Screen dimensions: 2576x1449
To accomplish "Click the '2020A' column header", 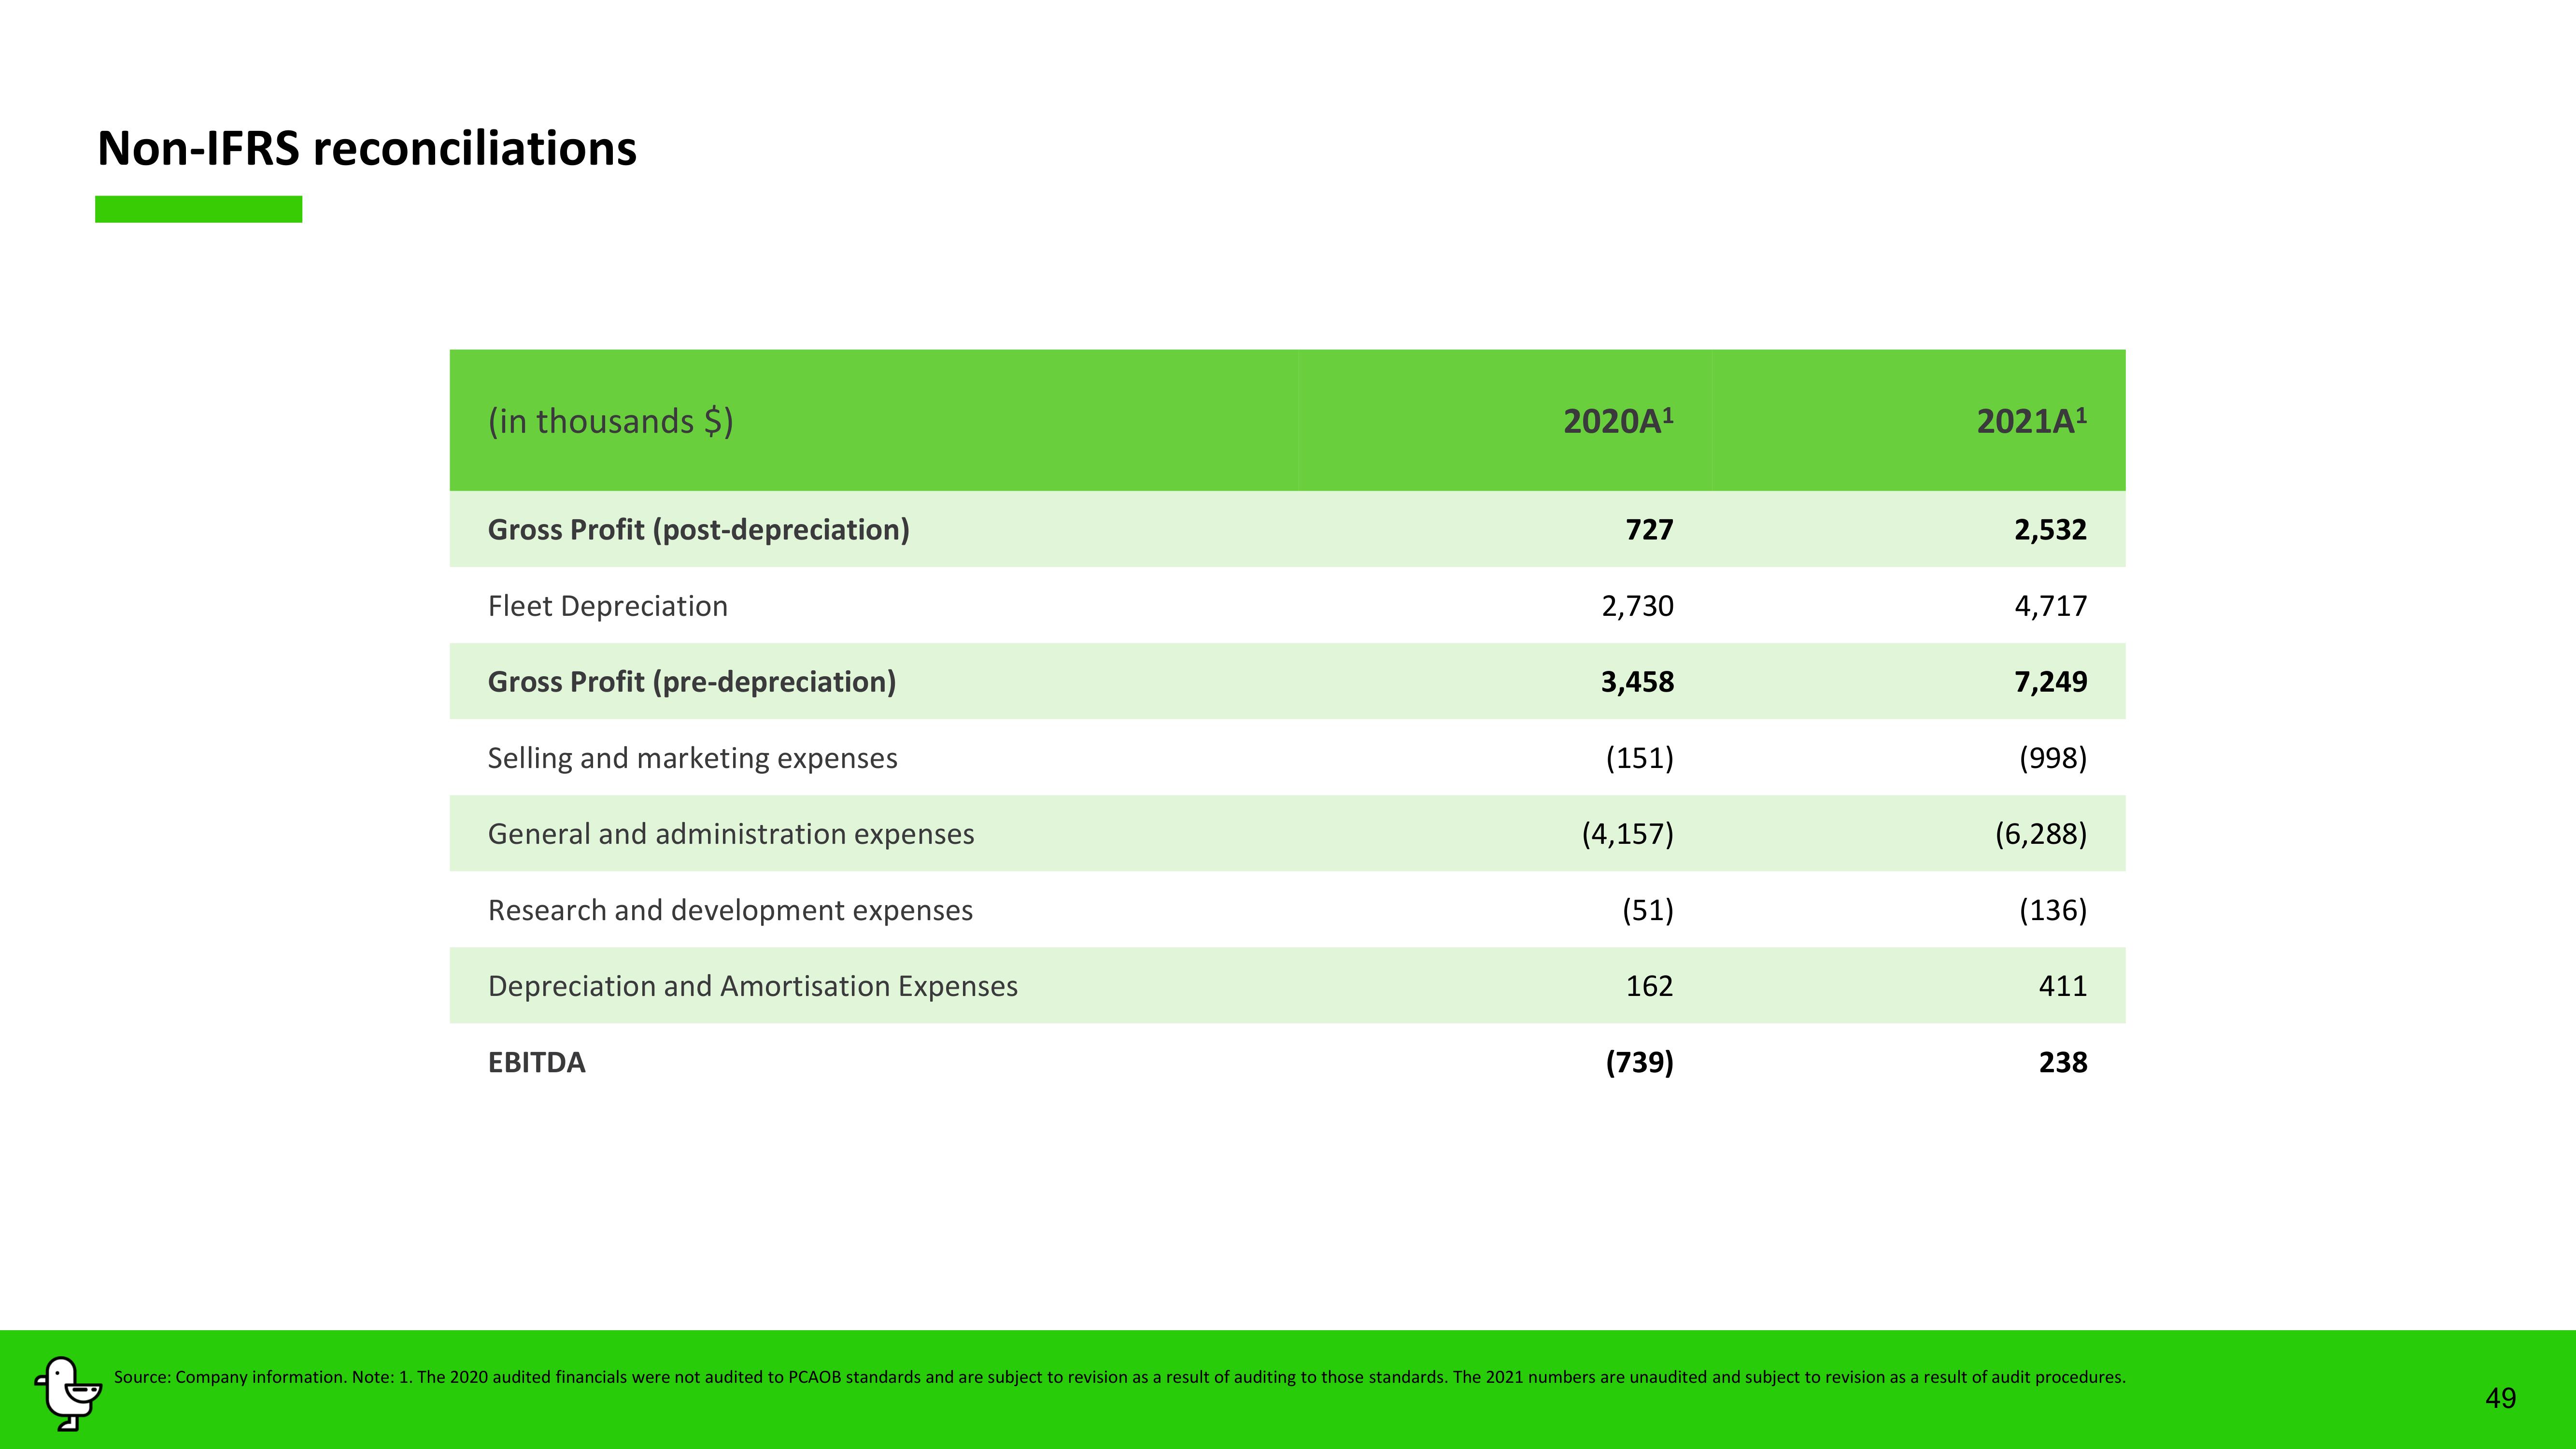I will [1618, 421].
